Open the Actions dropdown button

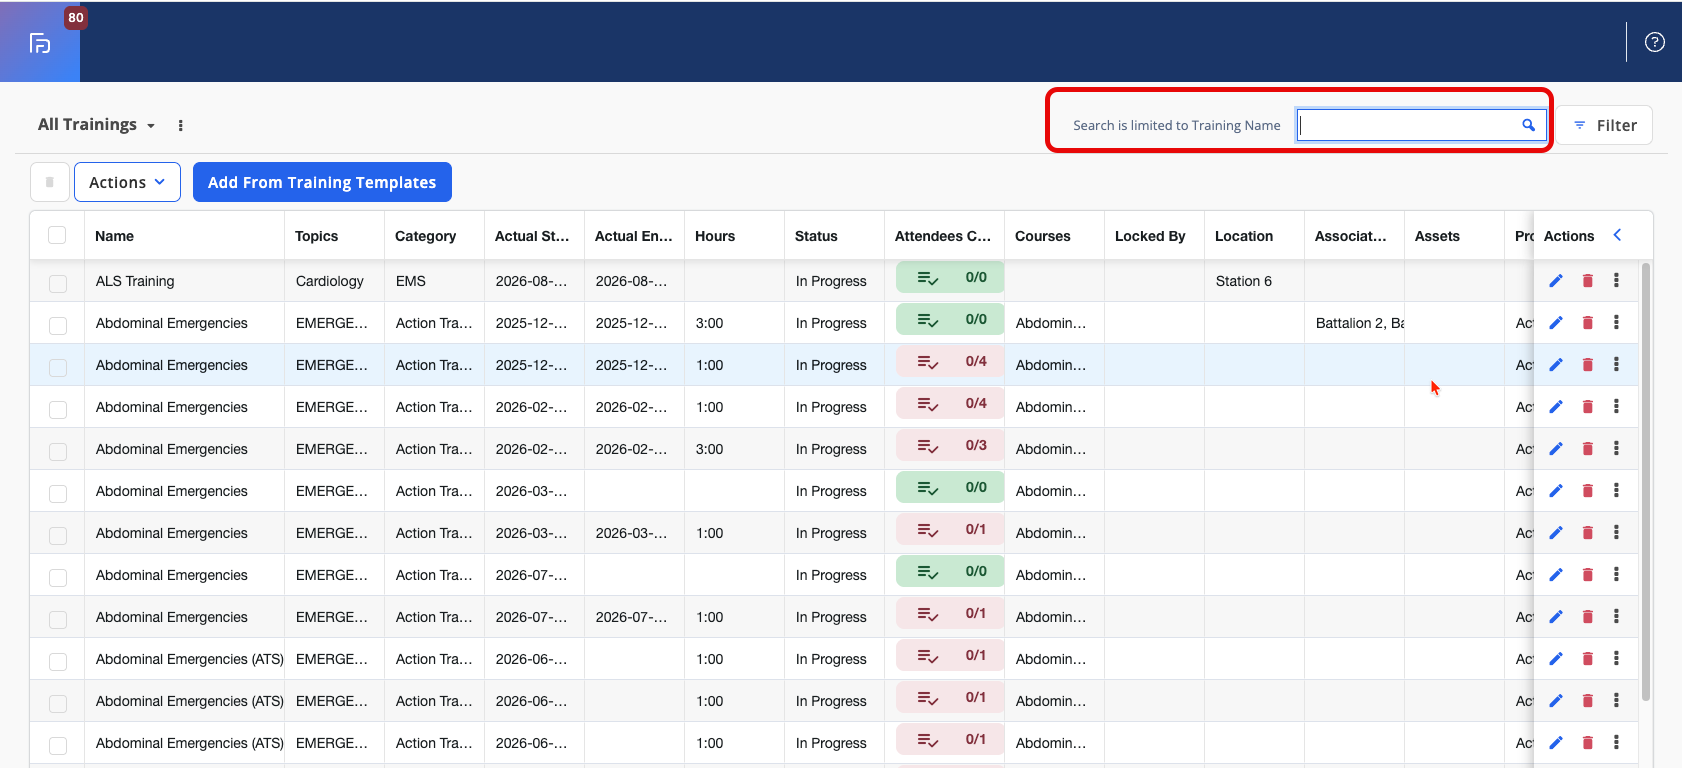tap(127, 182)
